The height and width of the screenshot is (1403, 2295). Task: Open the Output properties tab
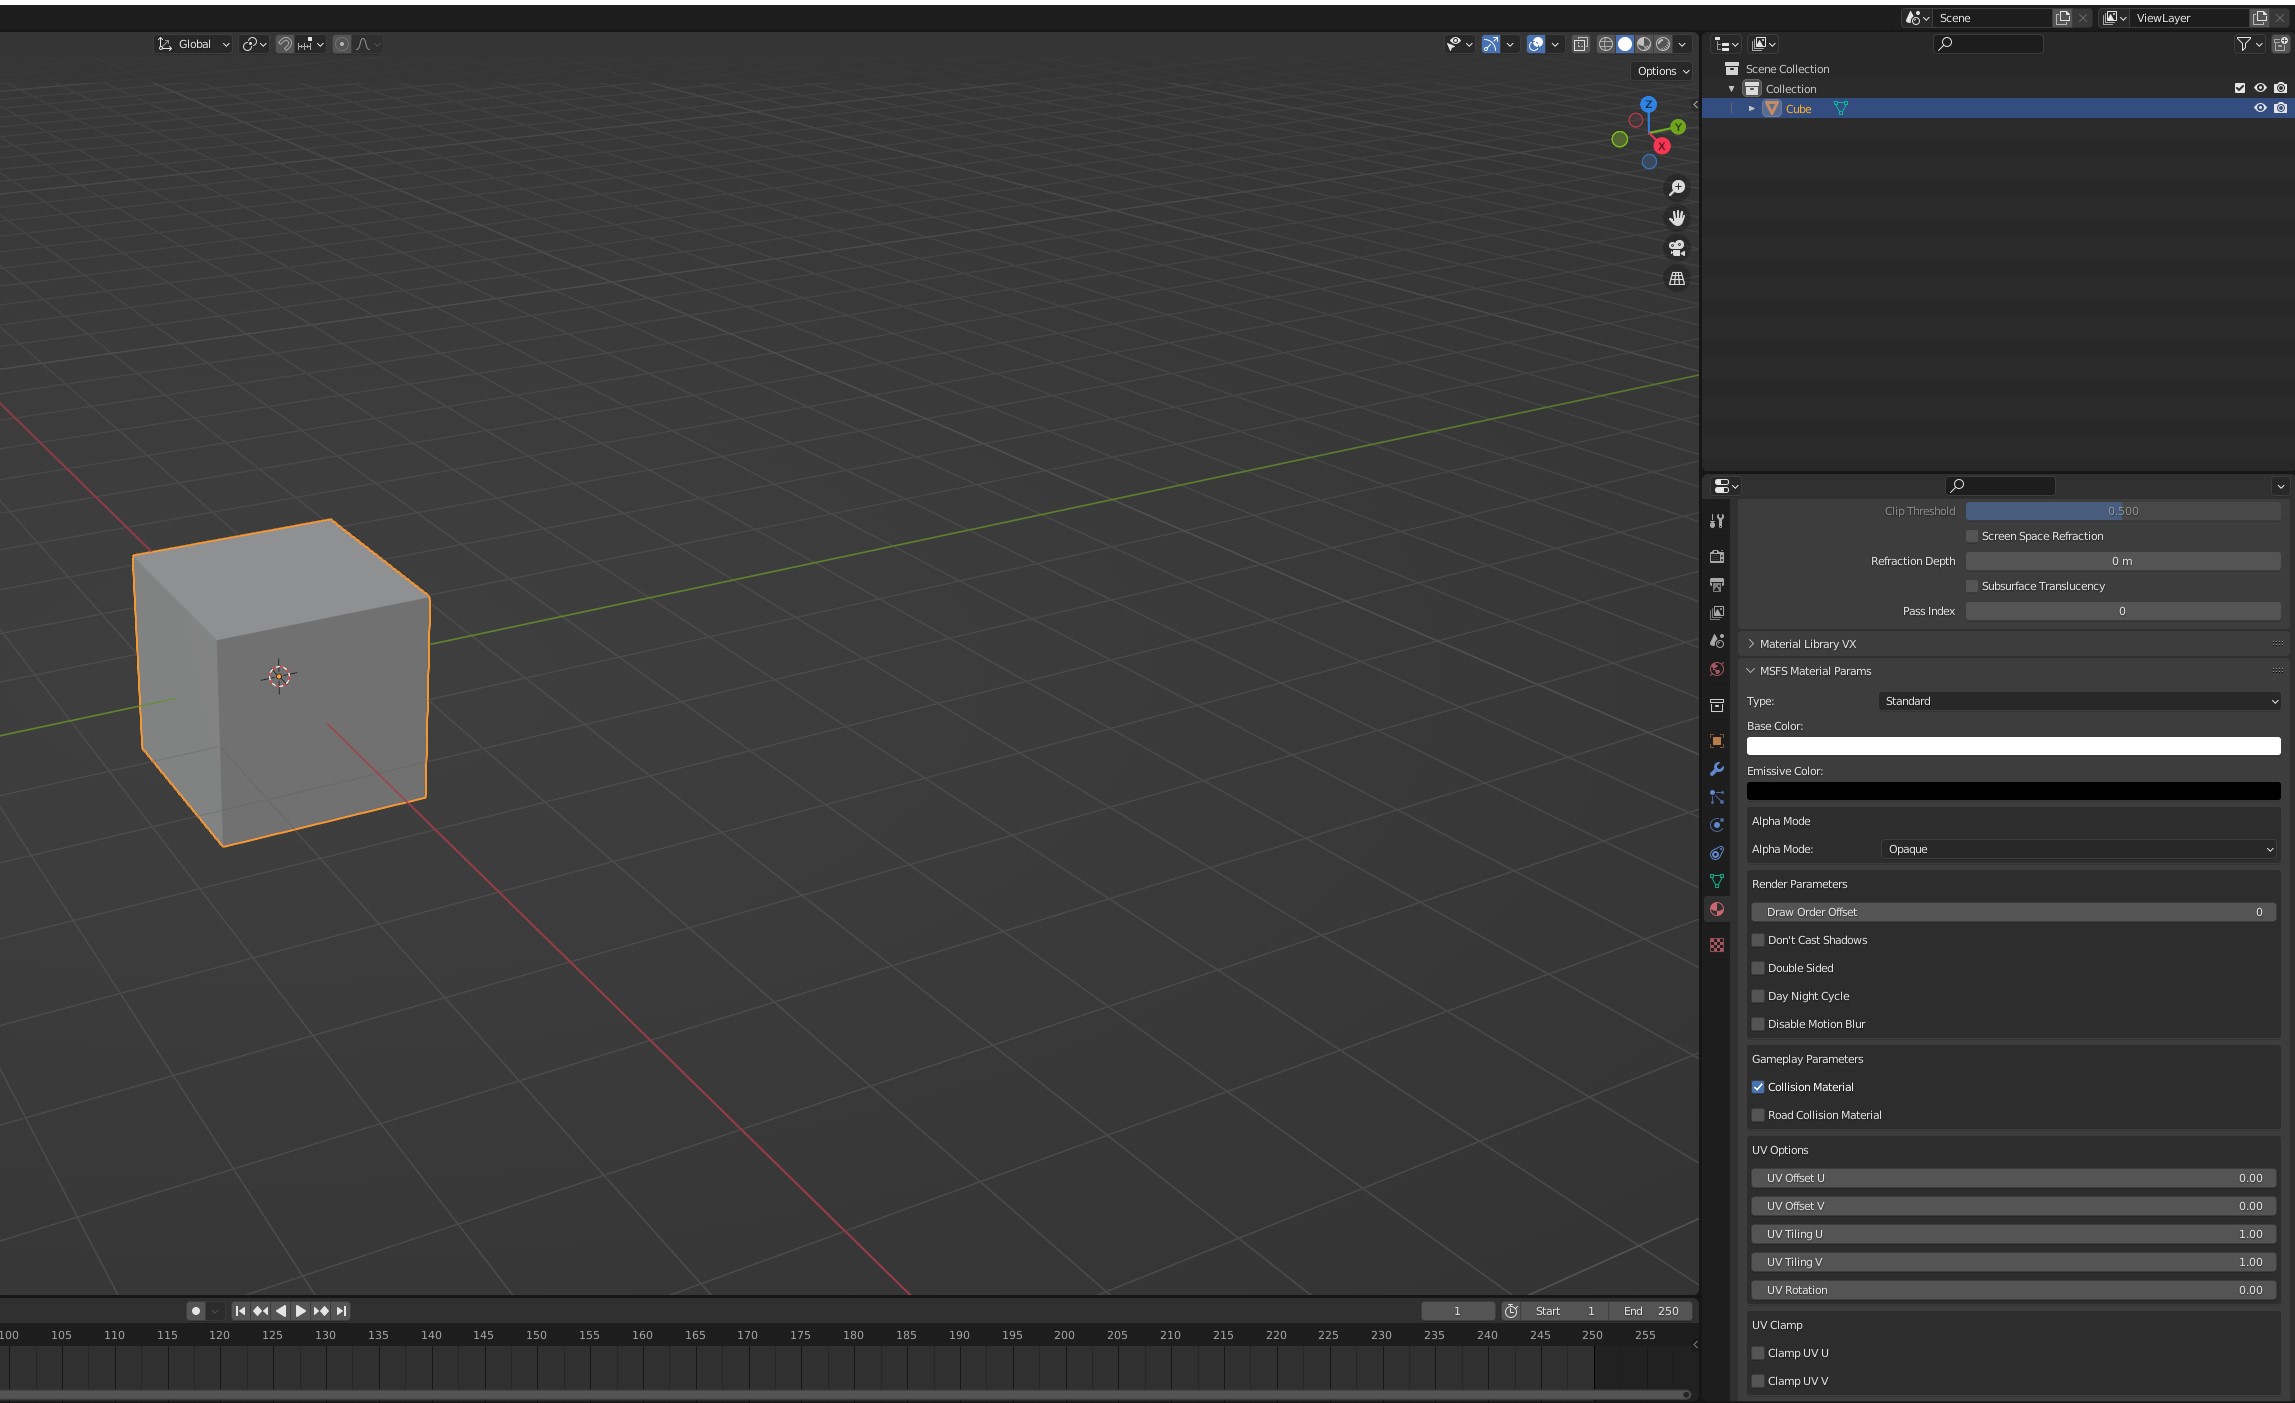pyautogui.click(x=1717, y=584)
